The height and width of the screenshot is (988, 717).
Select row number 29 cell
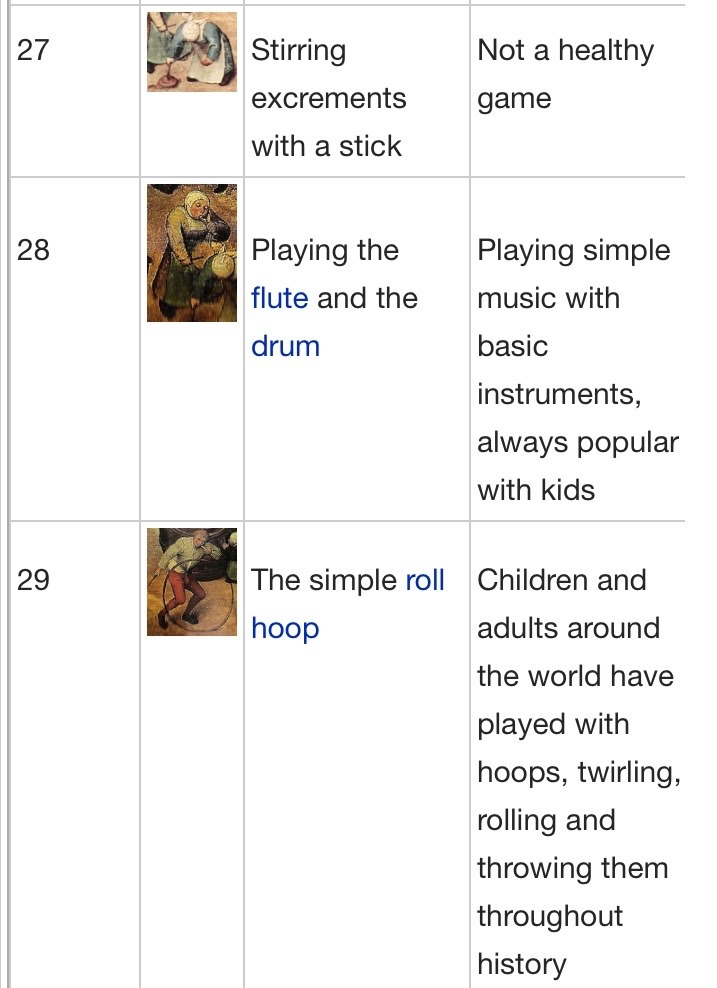pyautogui.click(x=33, y=580)
